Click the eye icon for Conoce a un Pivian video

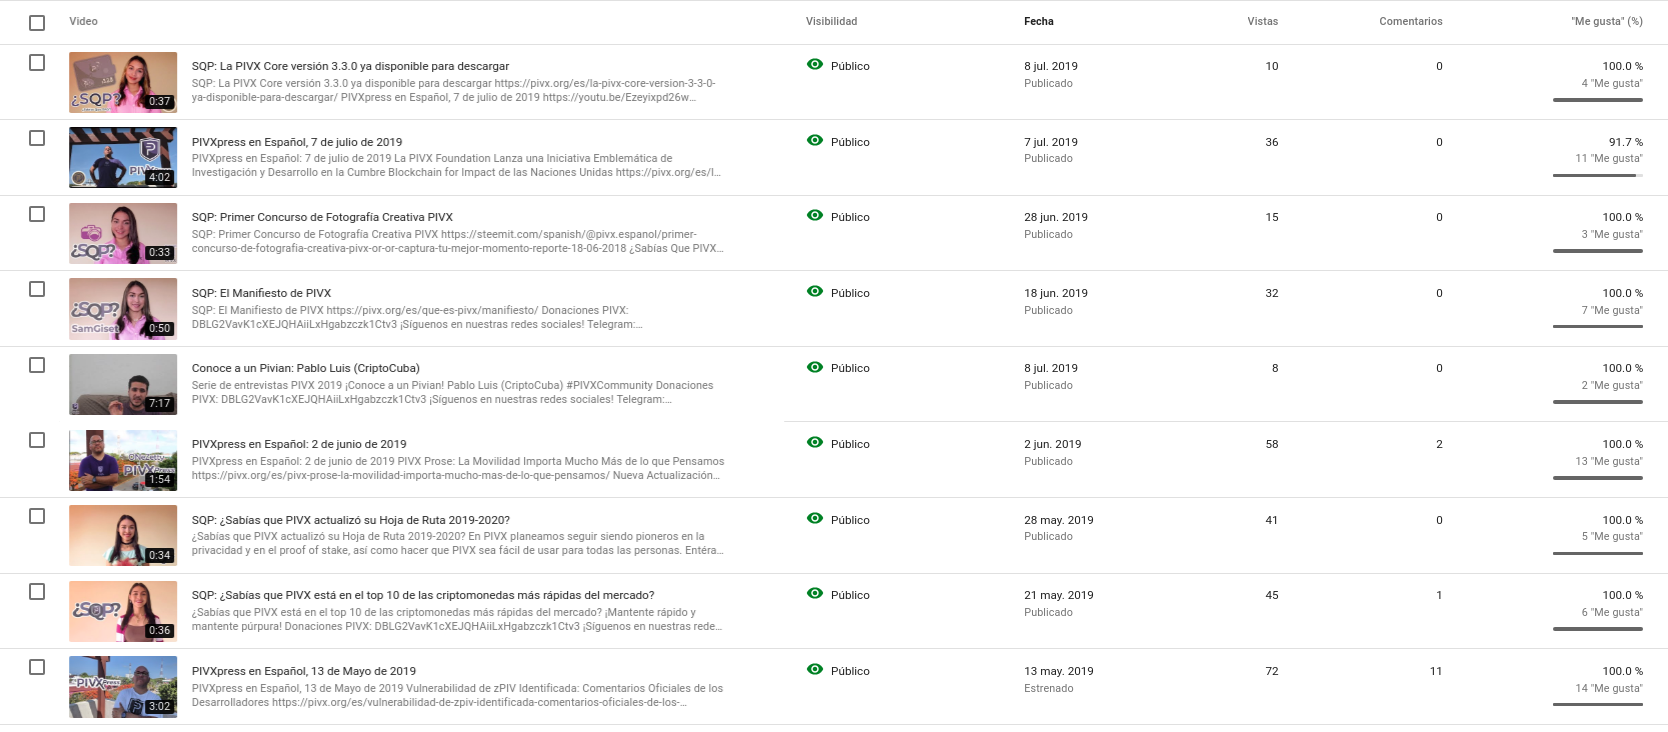point(815,367)
